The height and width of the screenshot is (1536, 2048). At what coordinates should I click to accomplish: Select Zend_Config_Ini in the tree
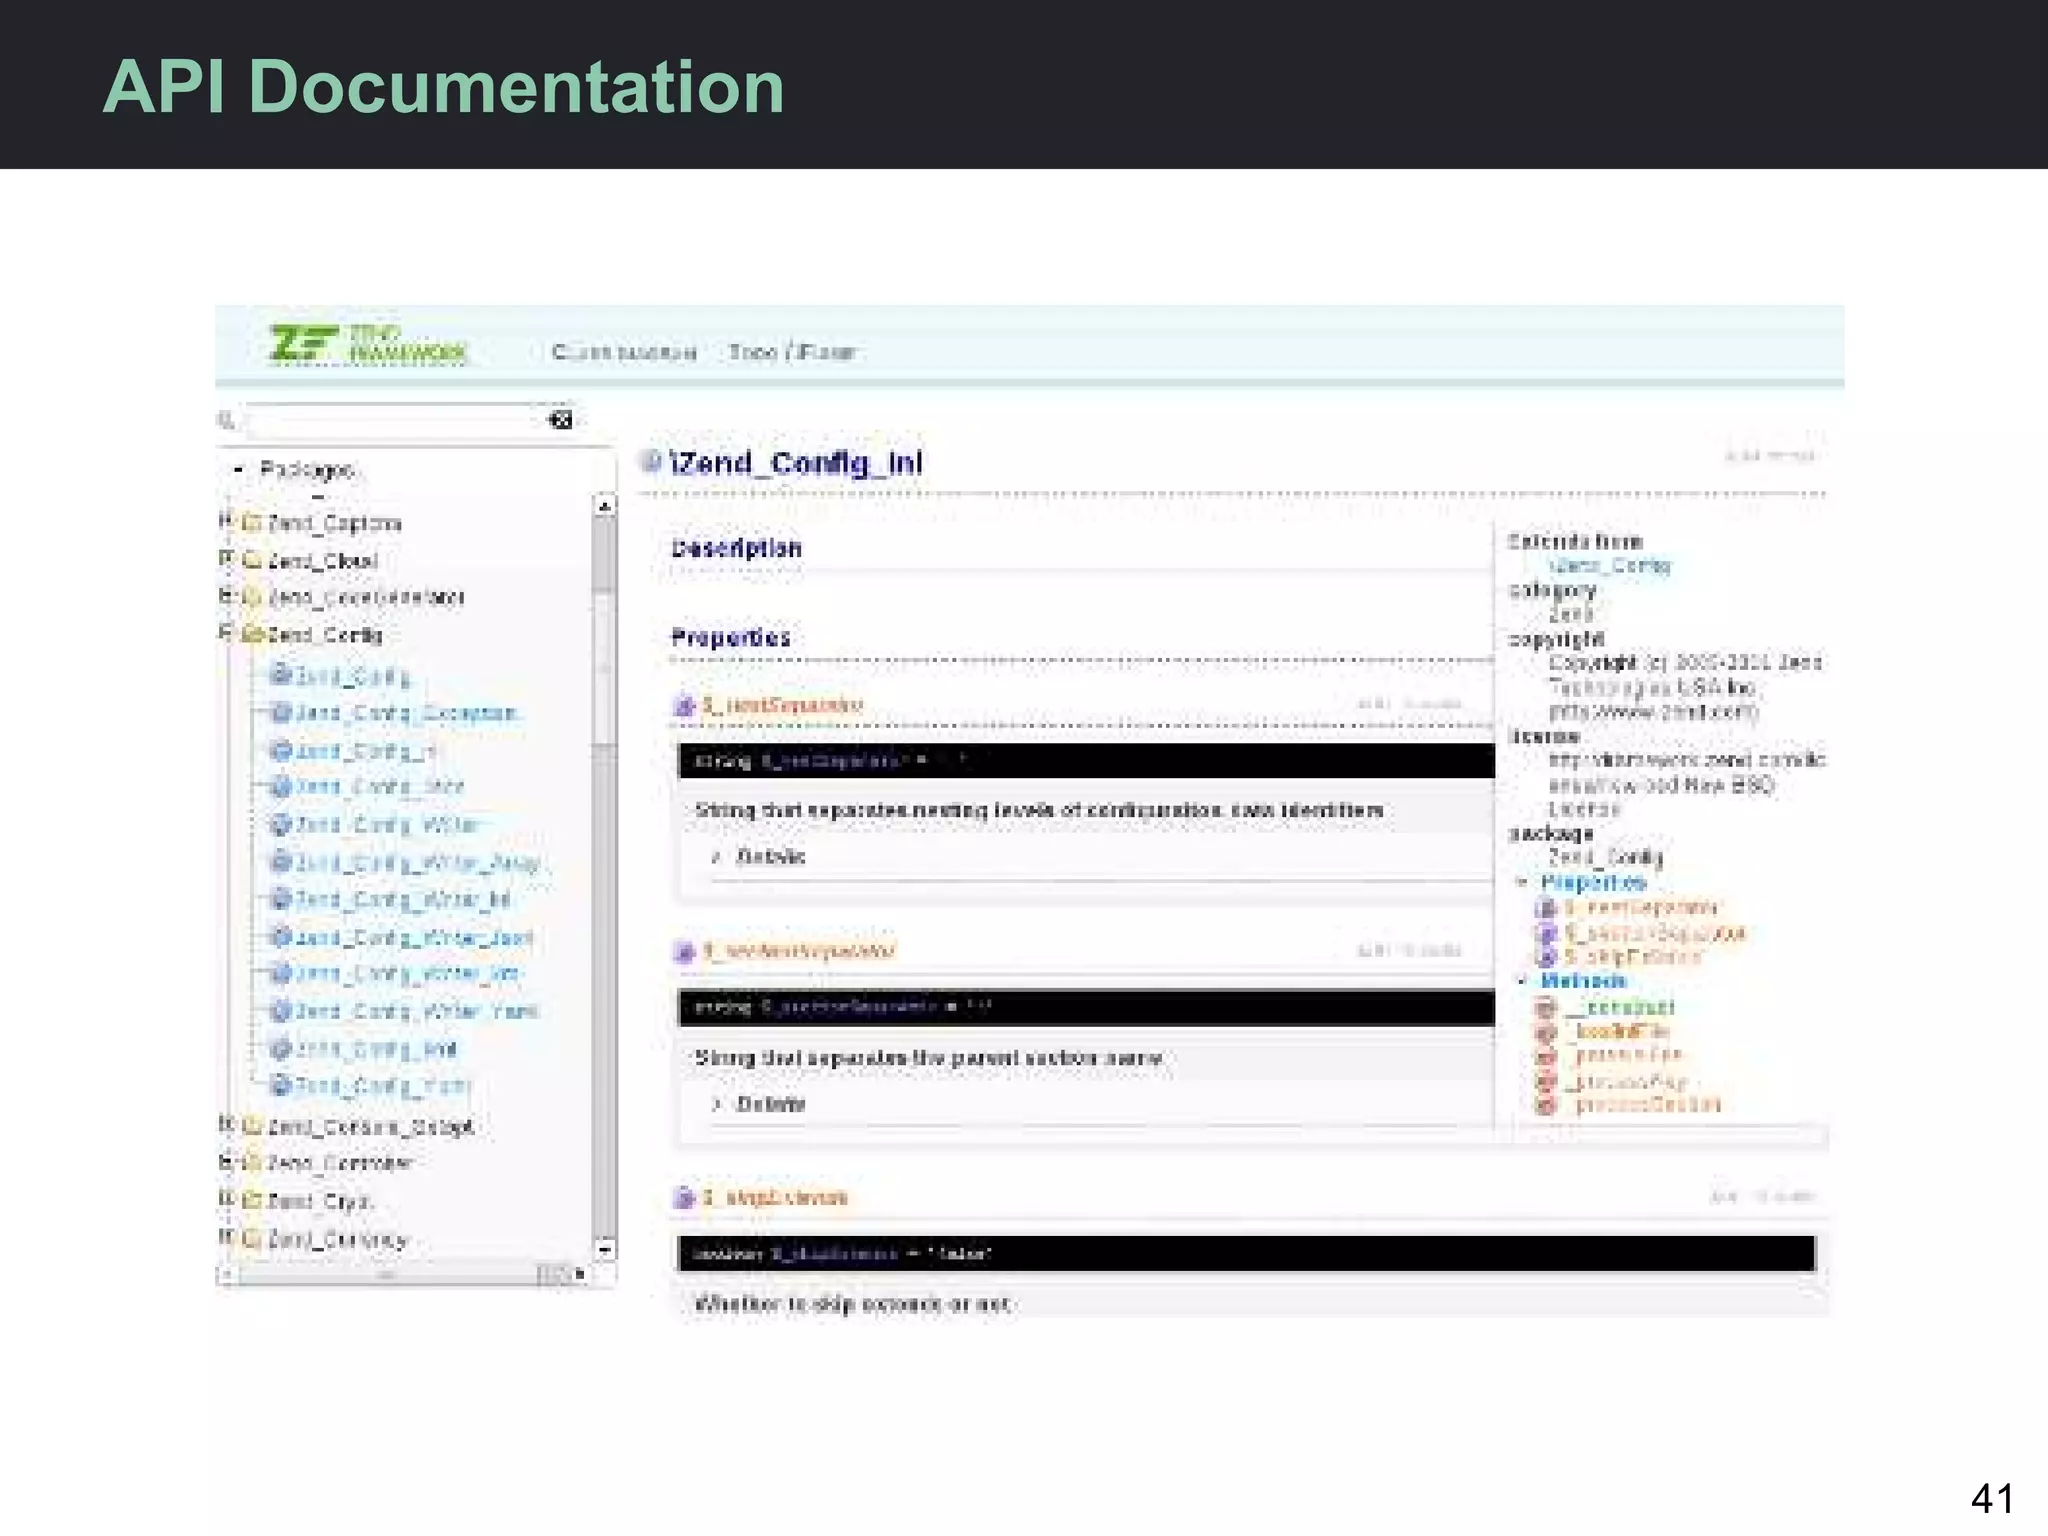point(365,751)
